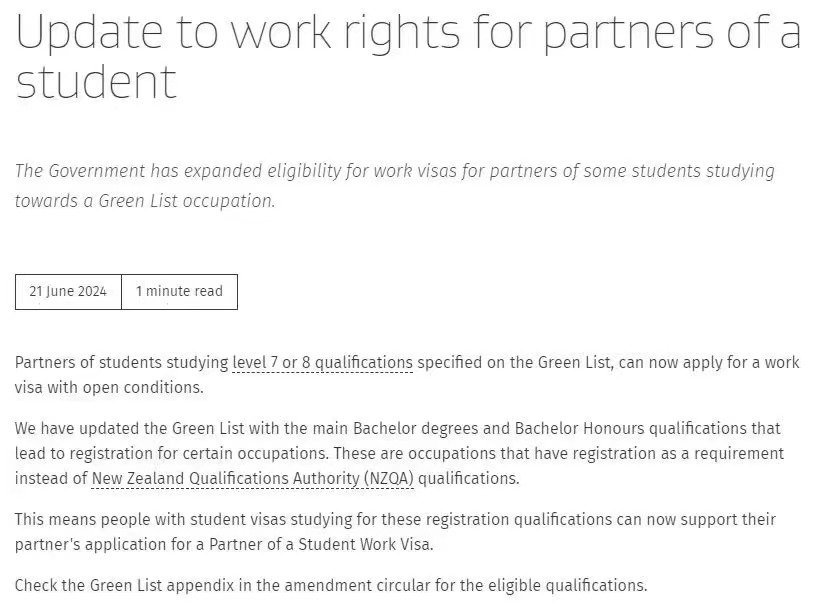Click the '1 minute read' label box
The width and height of the screenshot is (824, 608).
[x=180, y=292]
